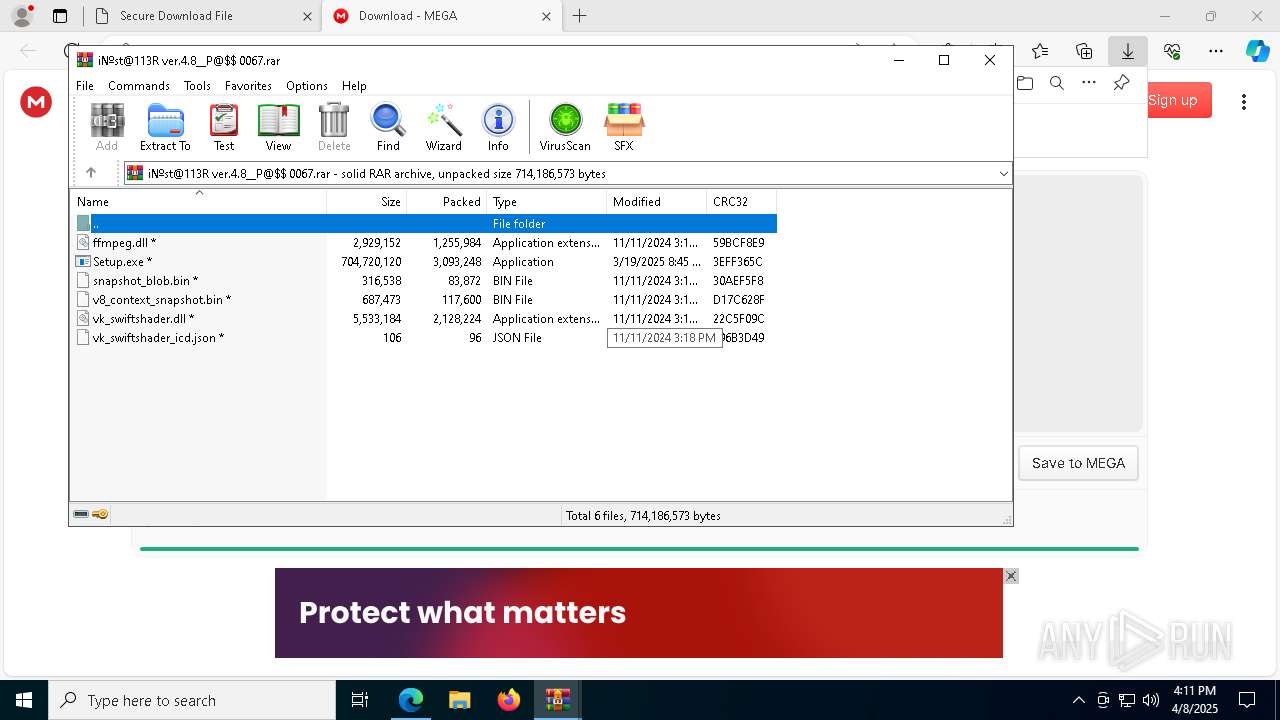
Task: Sort by Modified column header
Action: click(657, 201)
